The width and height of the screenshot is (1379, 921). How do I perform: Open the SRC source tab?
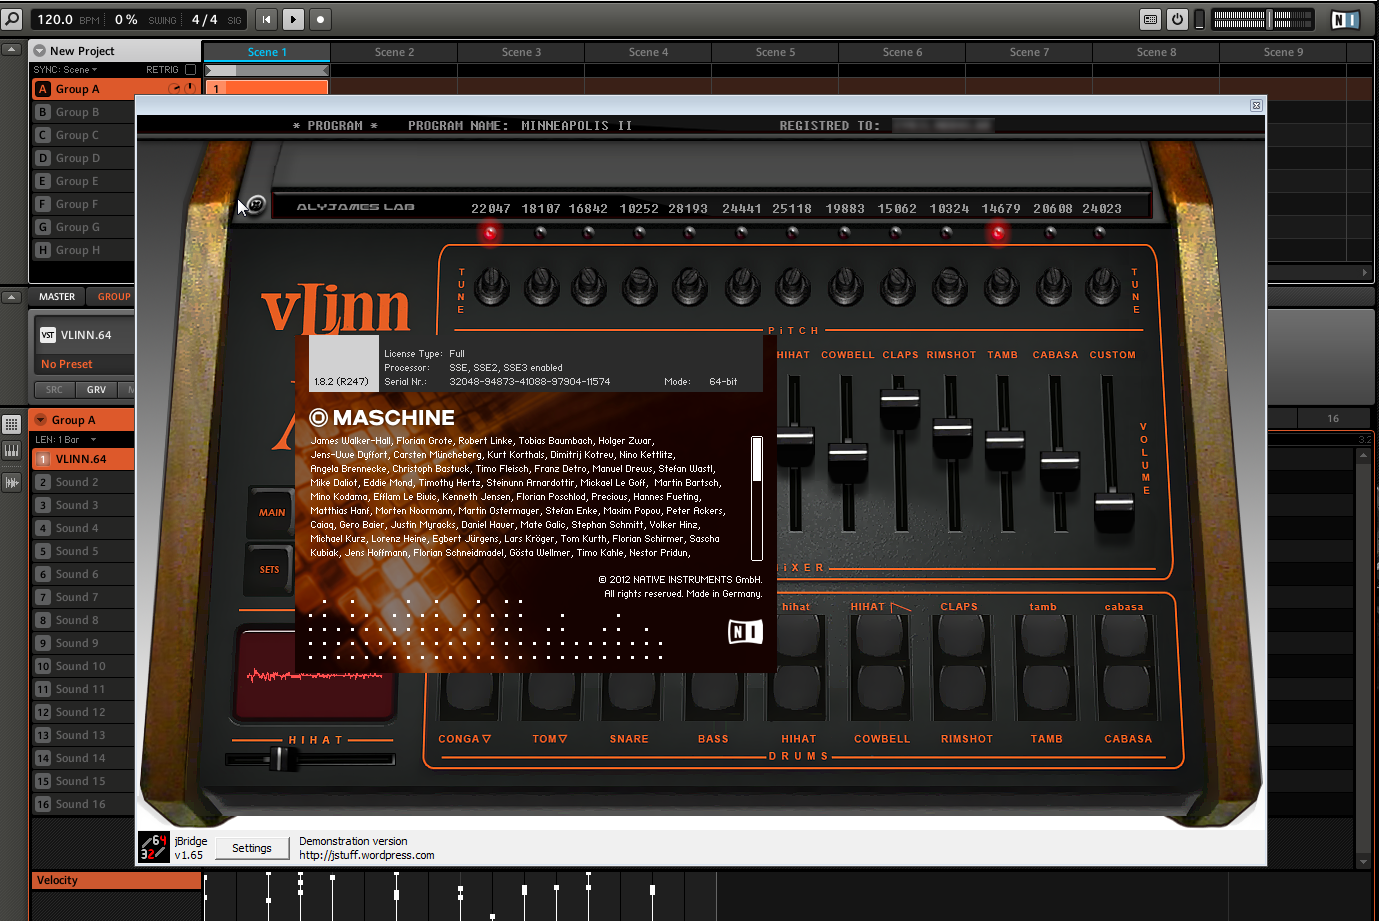point(54,390)
